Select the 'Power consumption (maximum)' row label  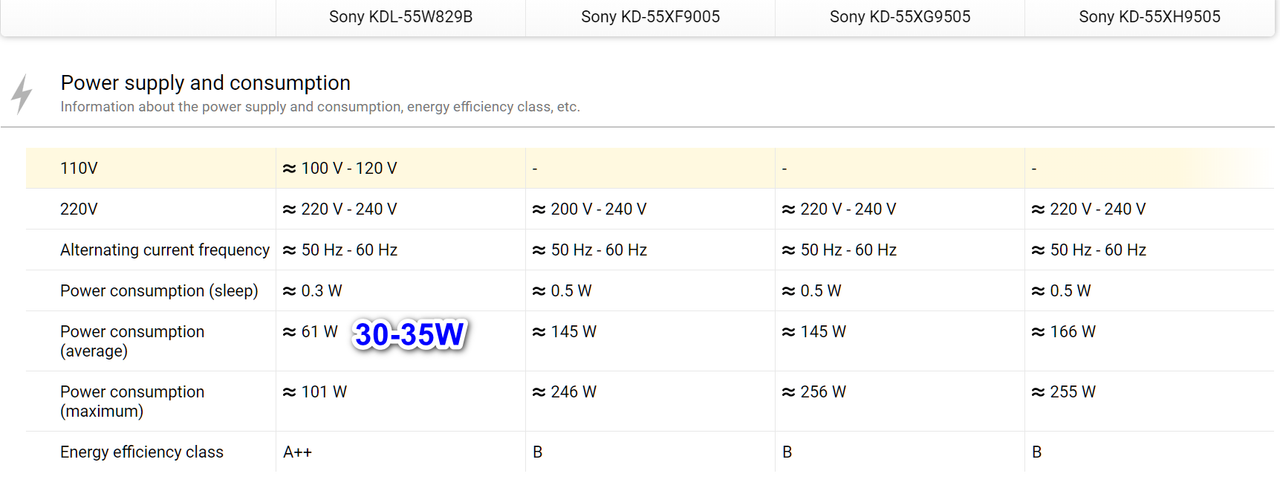click(x=132, y=401)
